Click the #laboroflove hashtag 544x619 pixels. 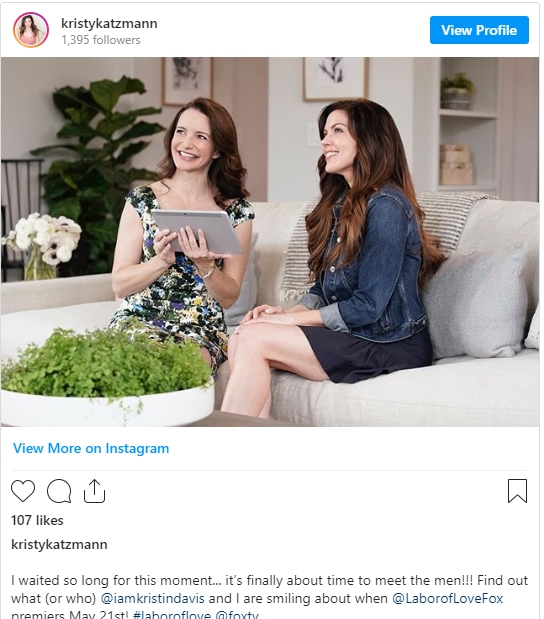(172, 615)
